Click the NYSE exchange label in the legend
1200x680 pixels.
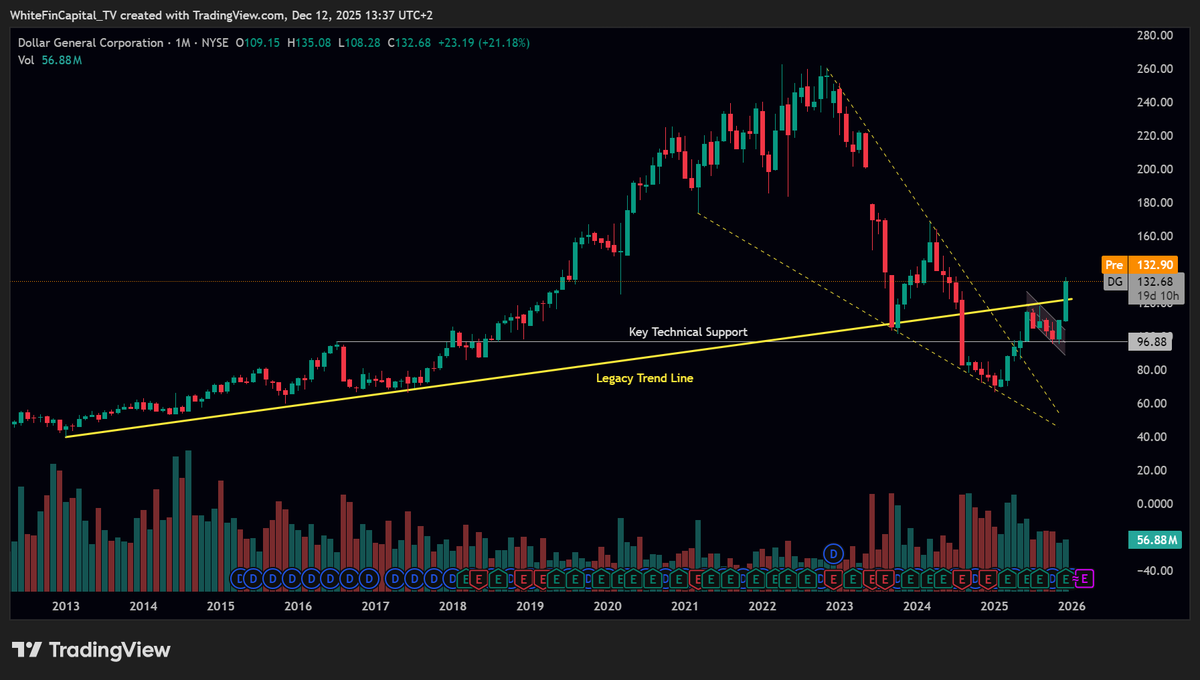tap(213, 43)
